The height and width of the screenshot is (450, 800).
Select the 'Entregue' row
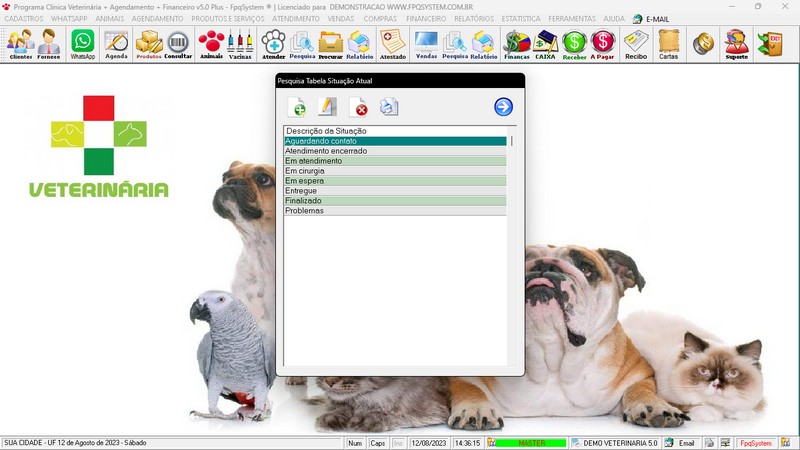[x=395, y=191]
